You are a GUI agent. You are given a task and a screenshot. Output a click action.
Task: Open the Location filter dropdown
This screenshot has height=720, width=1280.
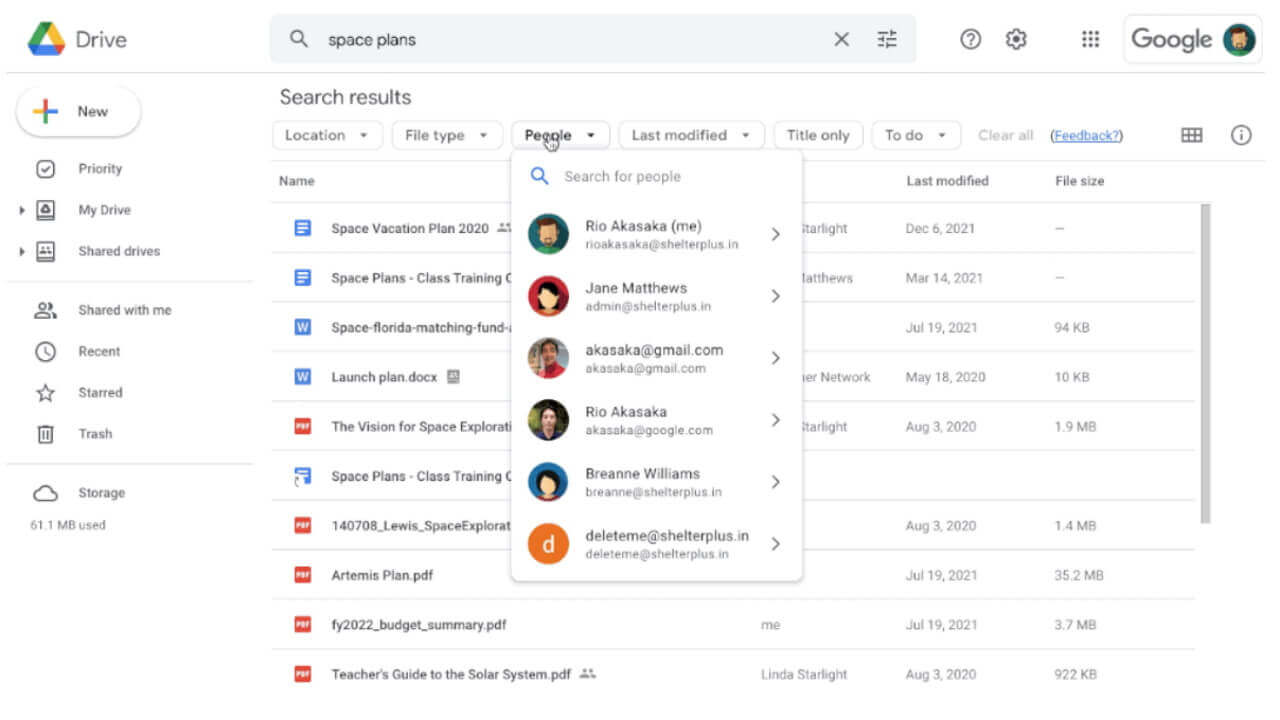pos(327,134)
